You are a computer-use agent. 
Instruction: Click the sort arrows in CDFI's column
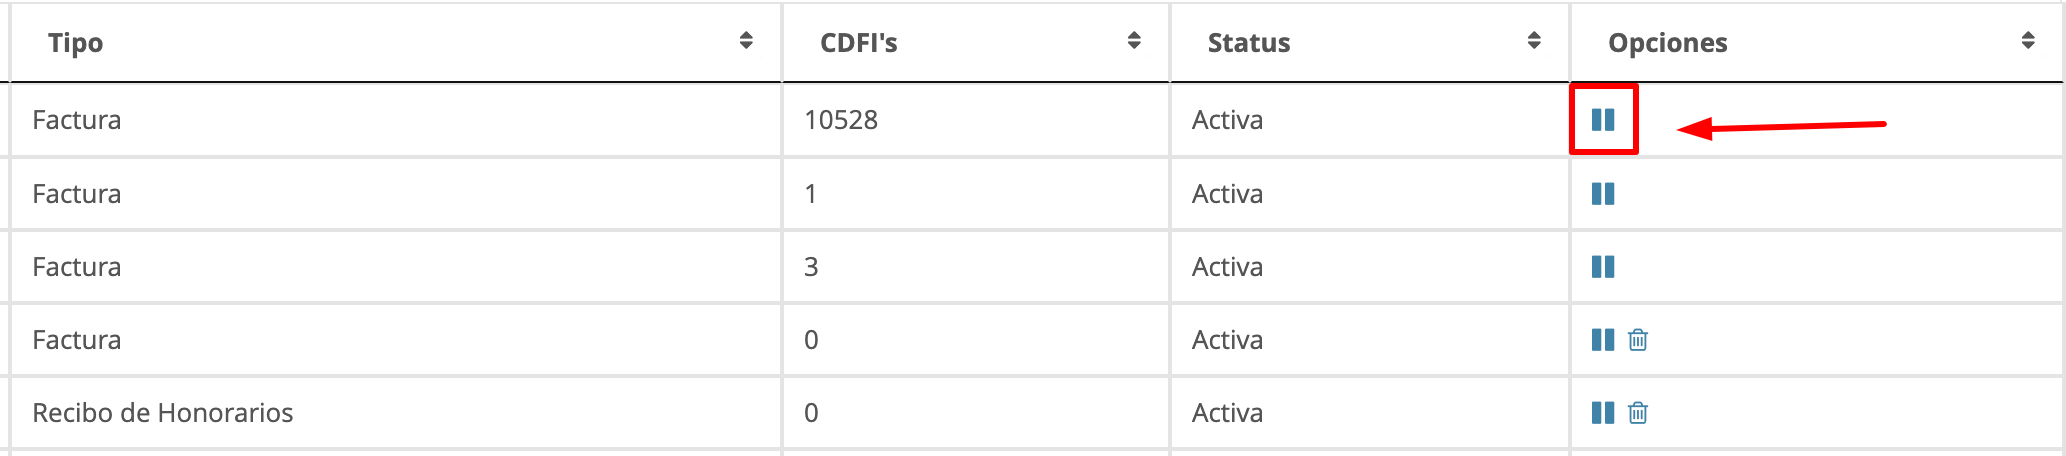(x=1134, y=41)
